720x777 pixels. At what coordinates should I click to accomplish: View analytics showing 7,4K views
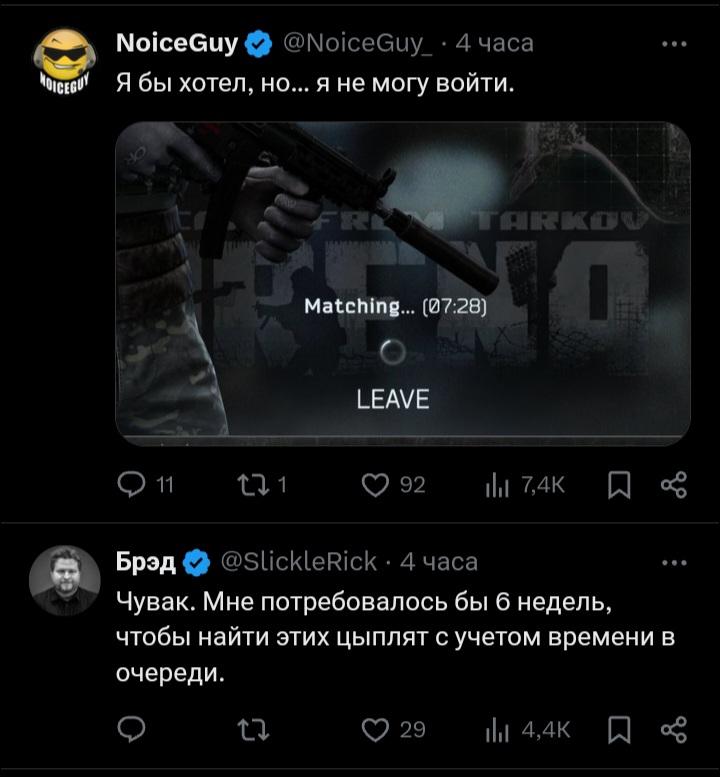click(x=525, y=485)
